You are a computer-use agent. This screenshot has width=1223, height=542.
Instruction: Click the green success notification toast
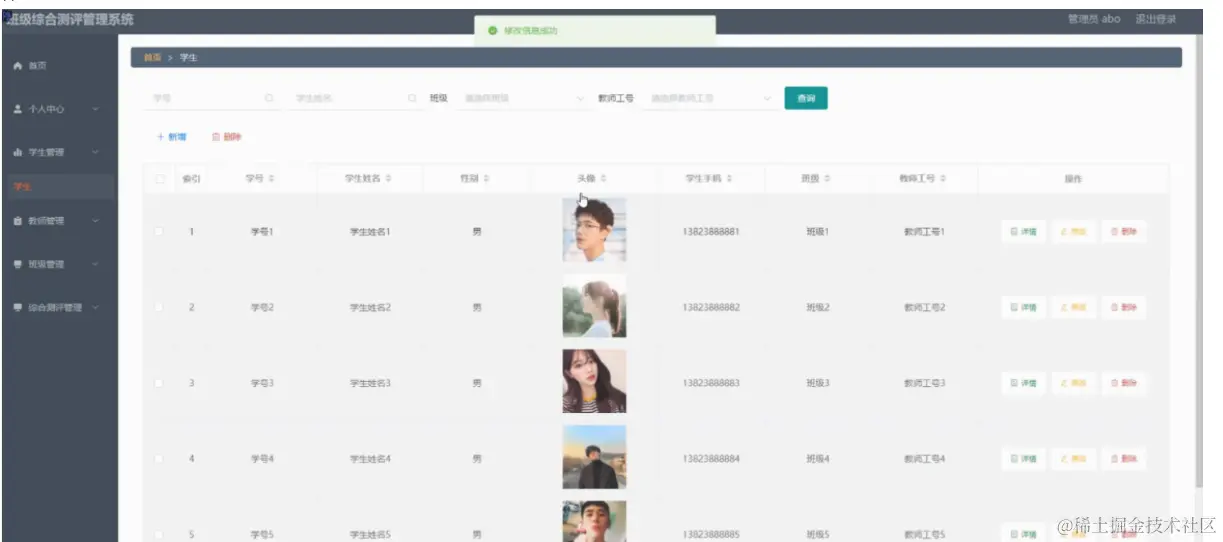pos(597,31)
